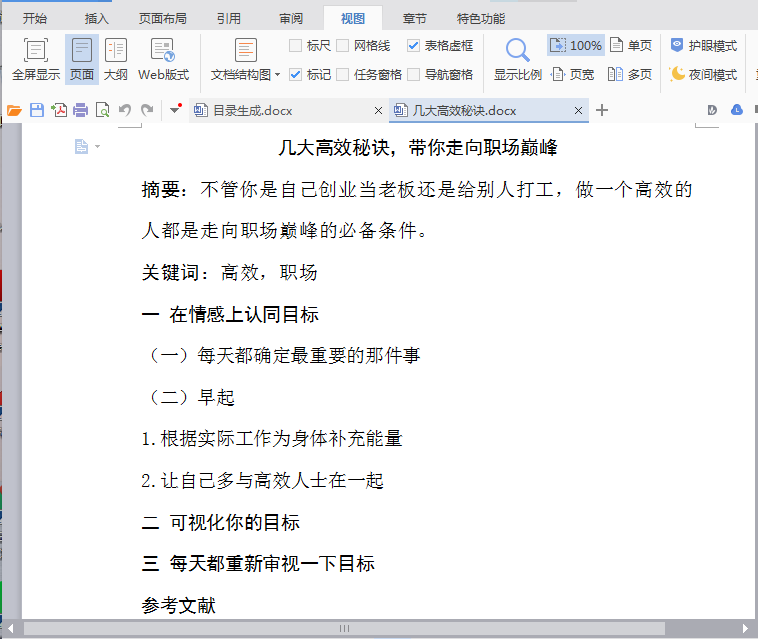Click horizontal scrollbar right arrow

click(x=745, y=628)
